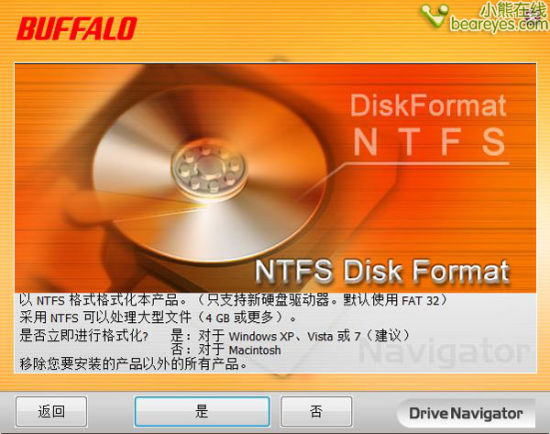Confirm NTFS formatting with 是 button
Image resolution: width=550 pixels, height=434 pixels.
click(202, 412)
